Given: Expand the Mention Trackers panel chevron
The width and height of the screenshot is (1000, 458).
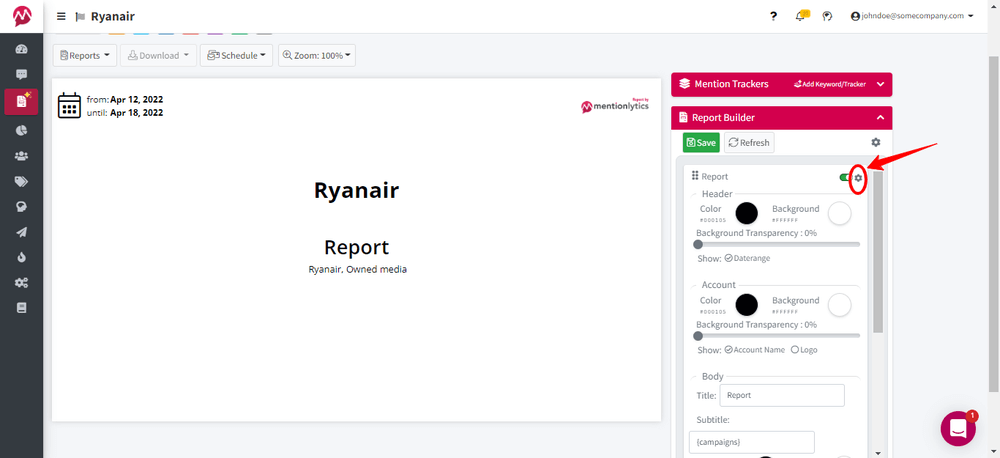Looking at the screenshot, I should [880, 84].
